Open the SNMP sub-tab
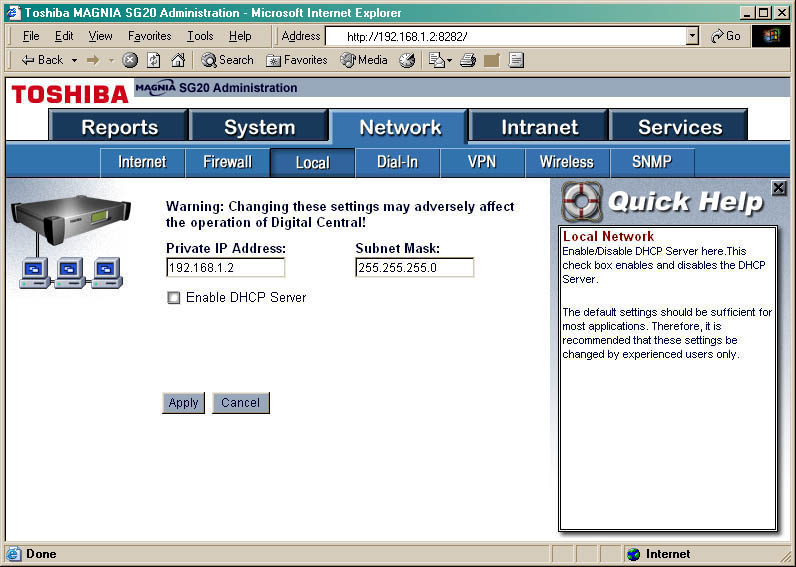 652,162
